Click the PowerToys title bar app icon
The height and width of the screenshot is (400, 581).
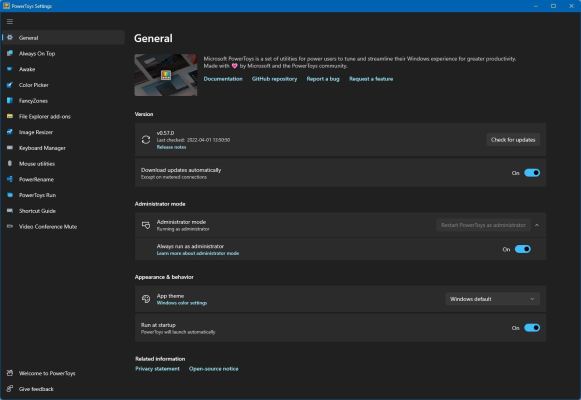[6, 6]
